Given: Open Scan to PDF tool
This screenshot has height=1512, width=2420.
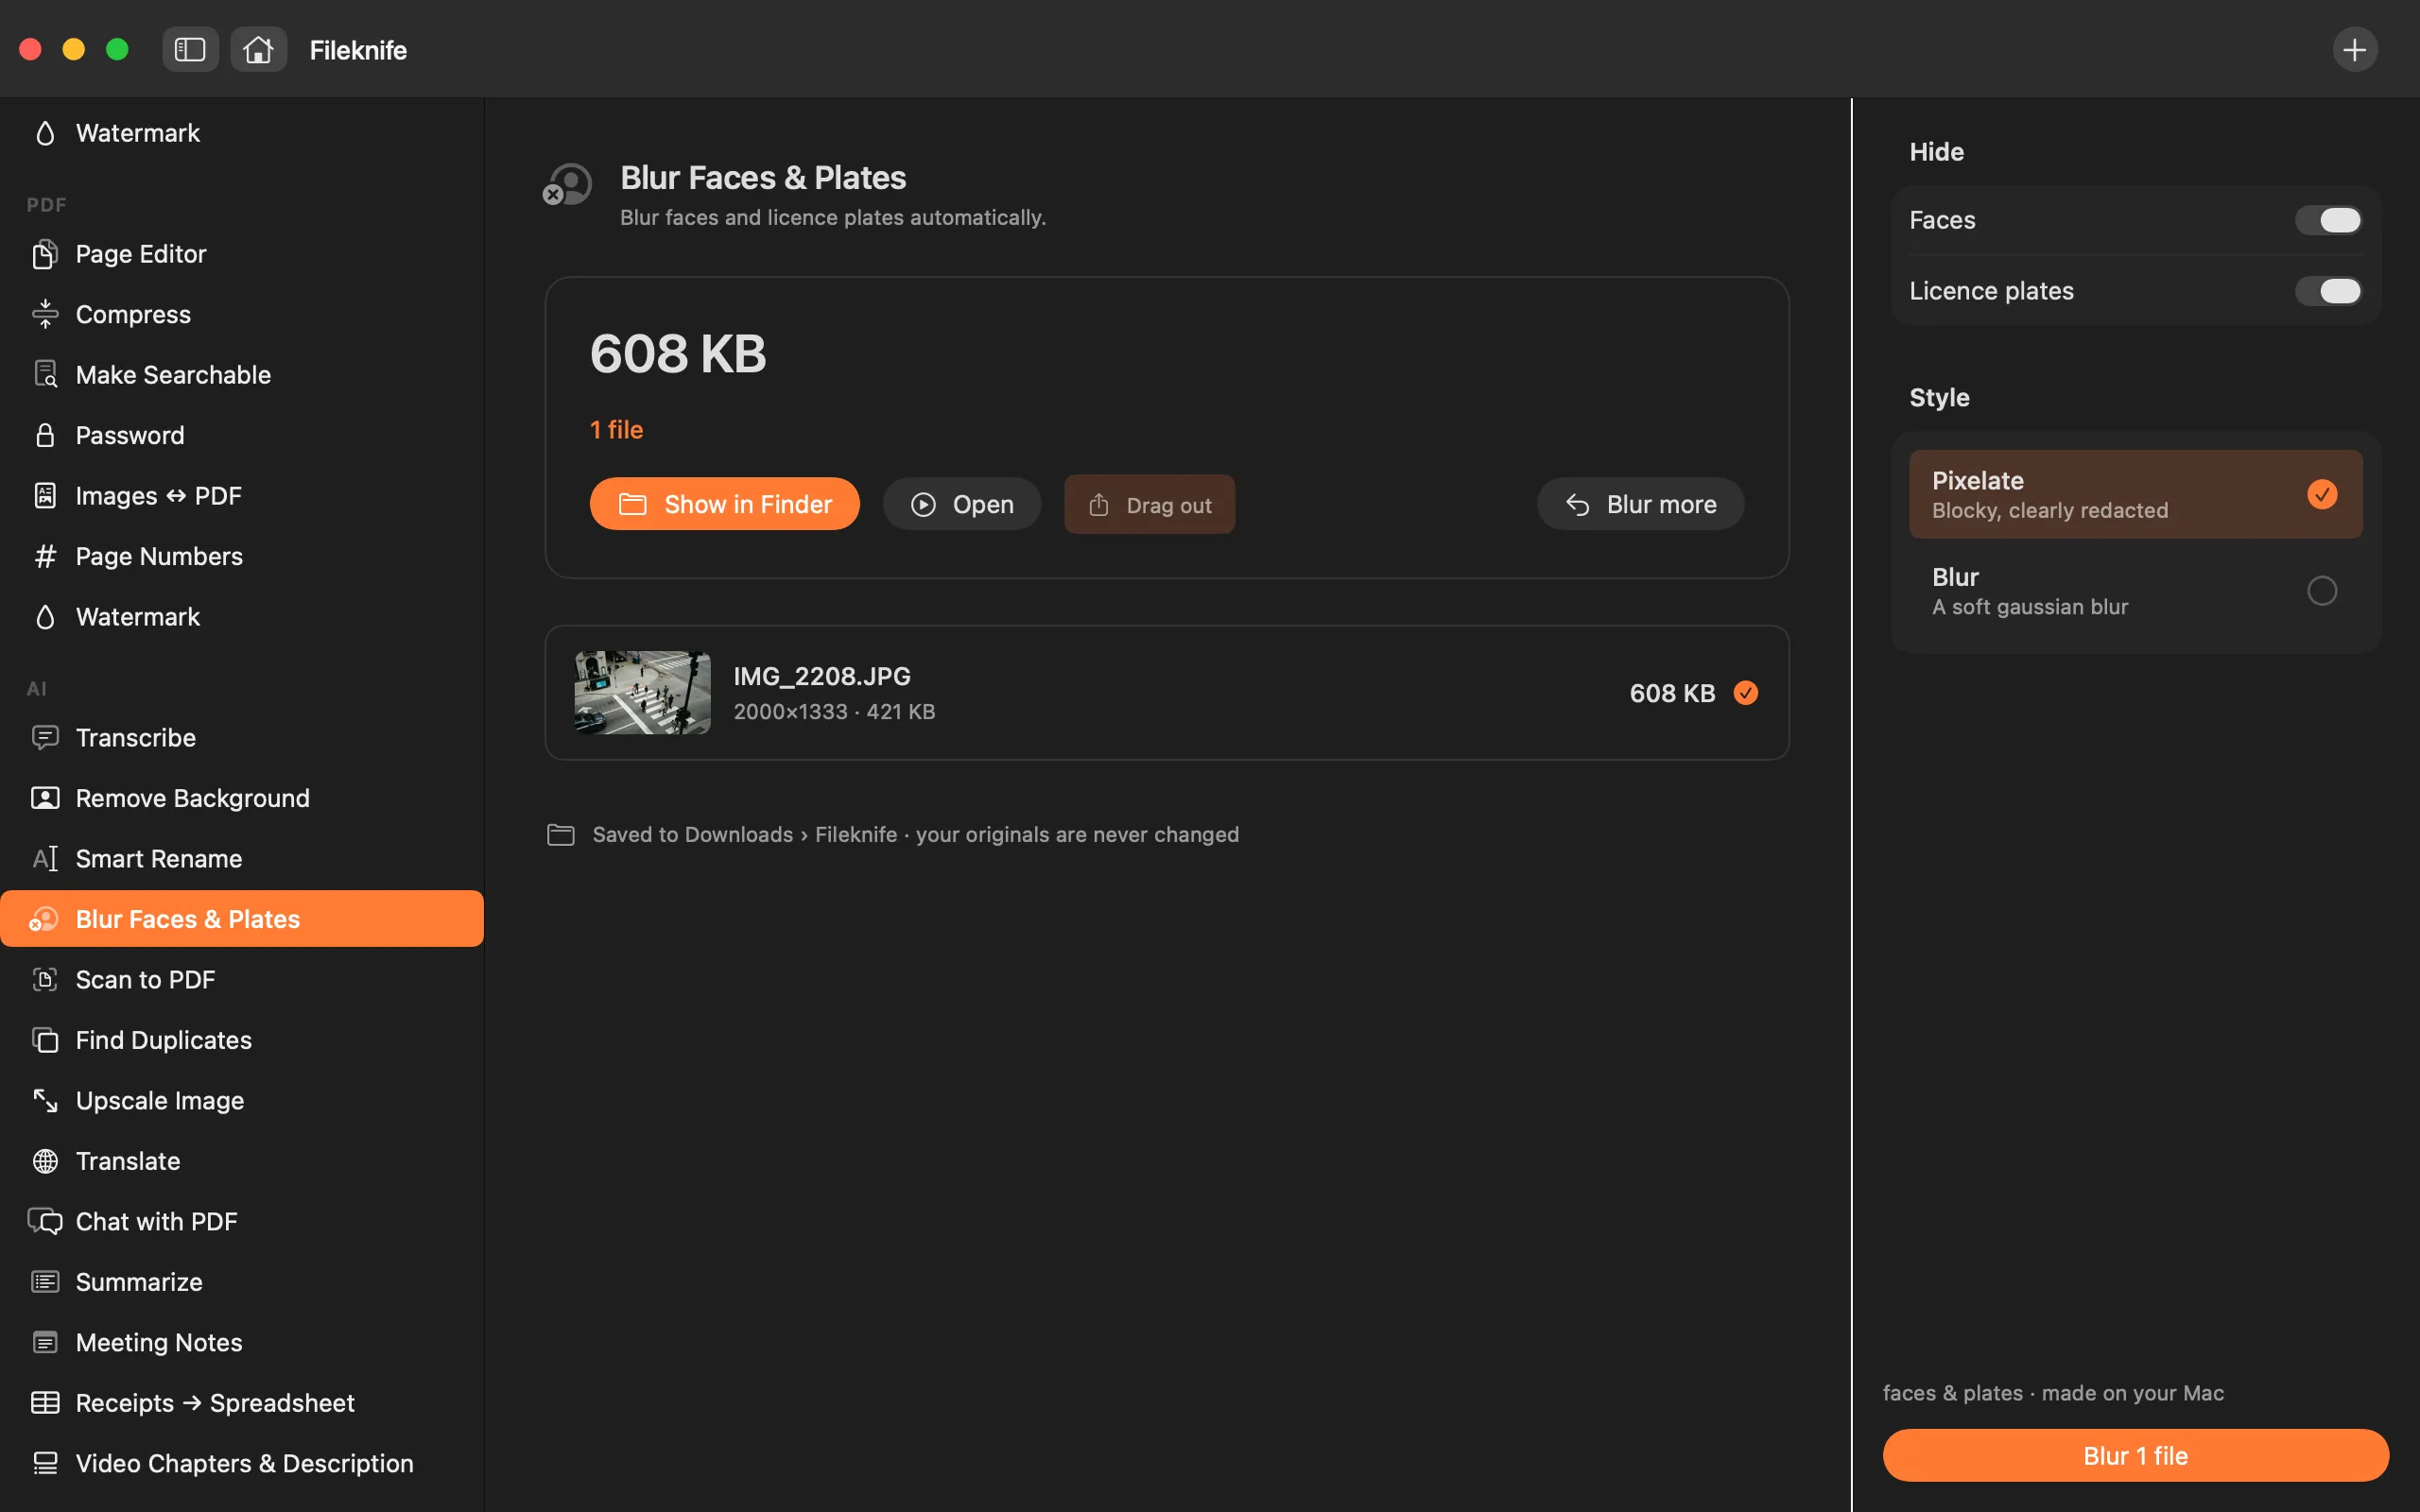Looking at the screenshot, I should click(x=242, y=980).
